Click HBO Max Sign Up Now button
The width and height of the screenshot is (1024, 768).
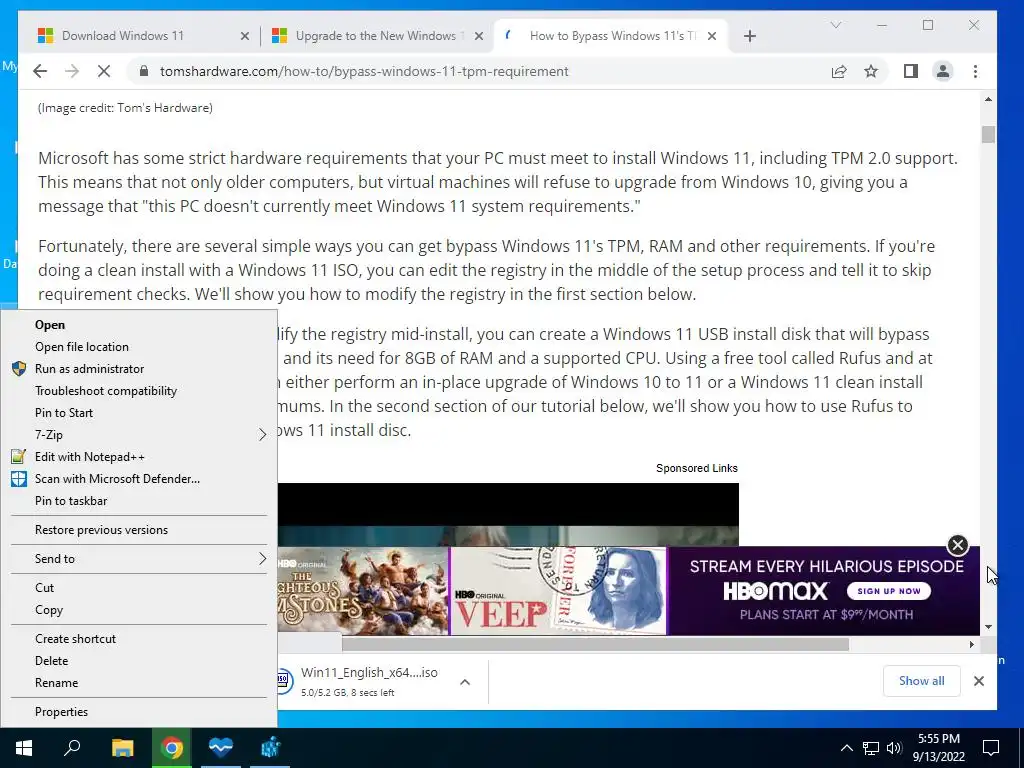[889, 591]
